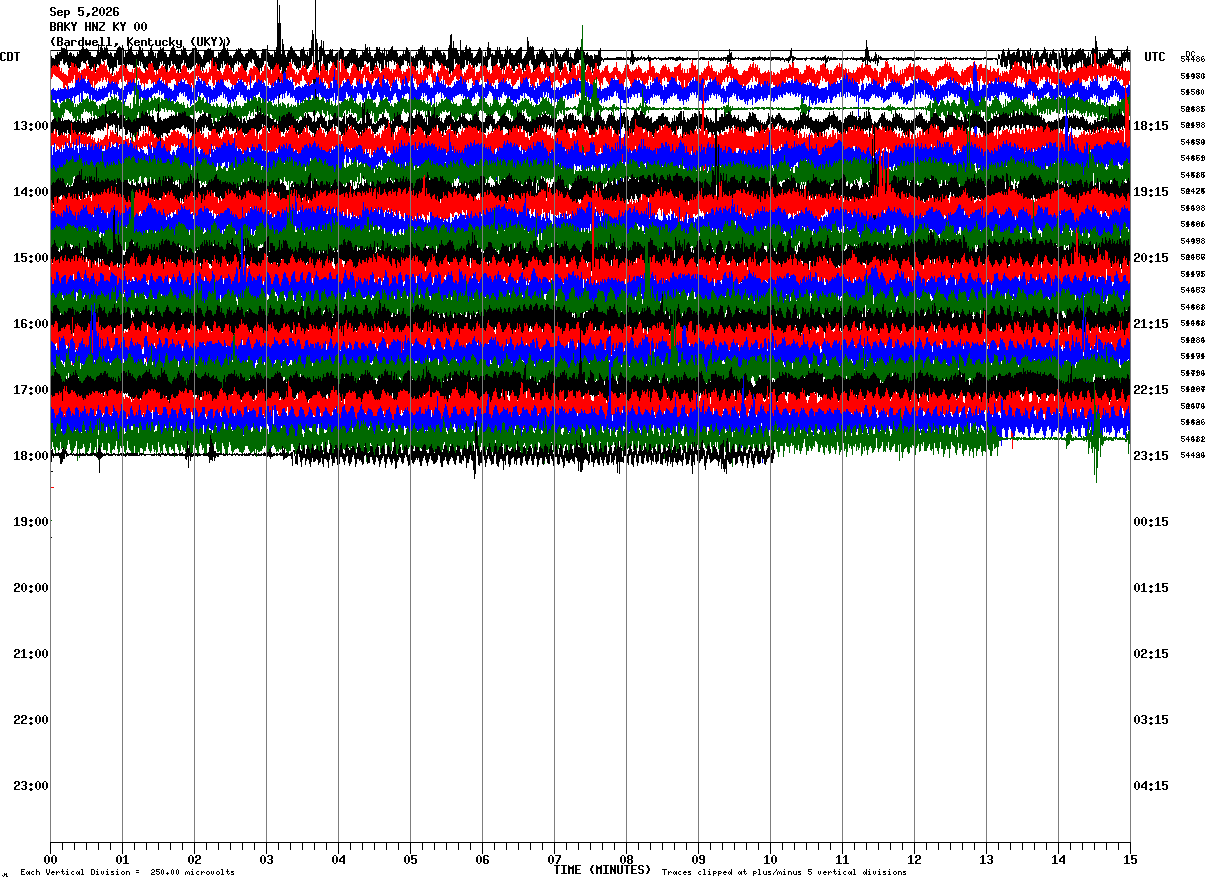
Task: Select the 23:00 CDT row label
Action: (31, 786)
